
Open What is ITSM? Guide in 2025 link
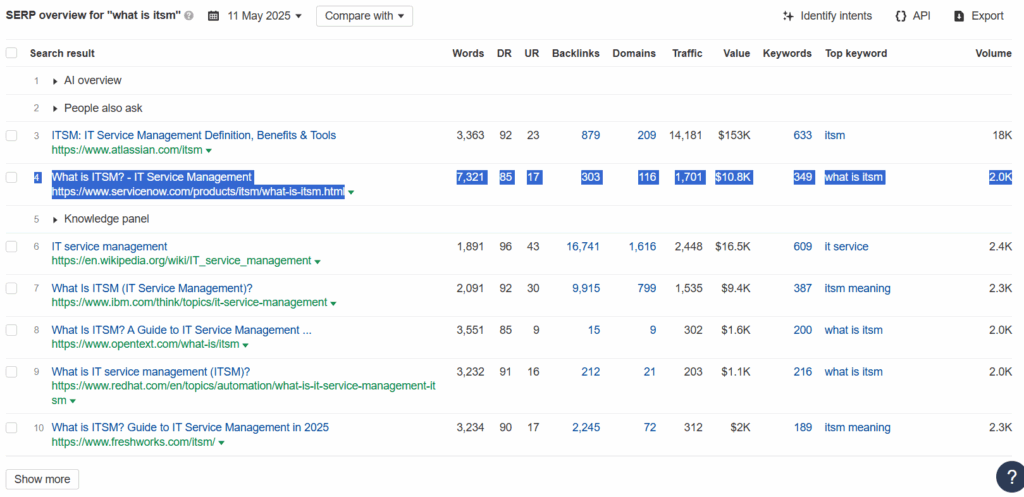tap(190, 427)
